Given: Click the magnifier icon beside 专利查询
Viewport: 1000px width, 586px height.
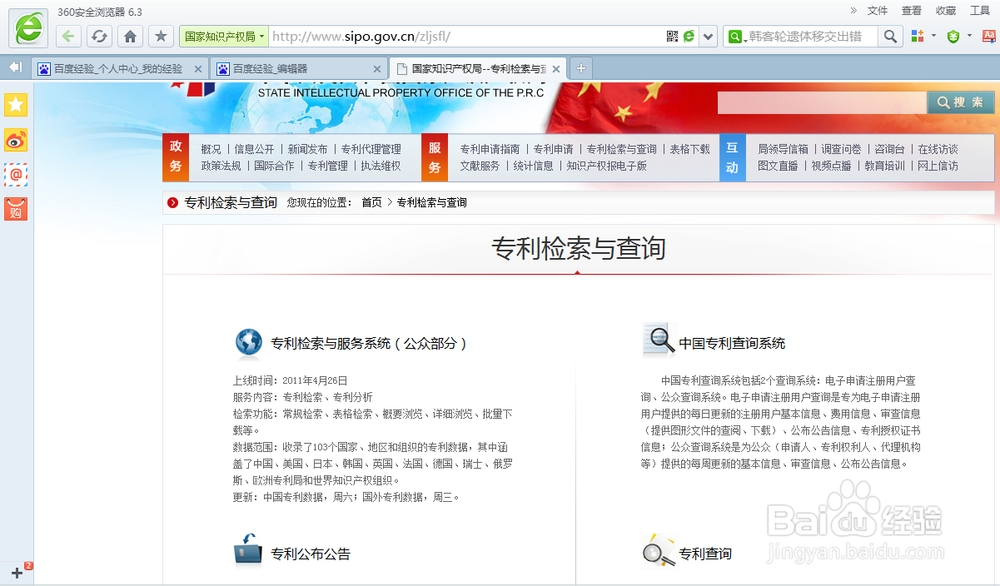Looking at the screenshot, I should coord(659,550).
